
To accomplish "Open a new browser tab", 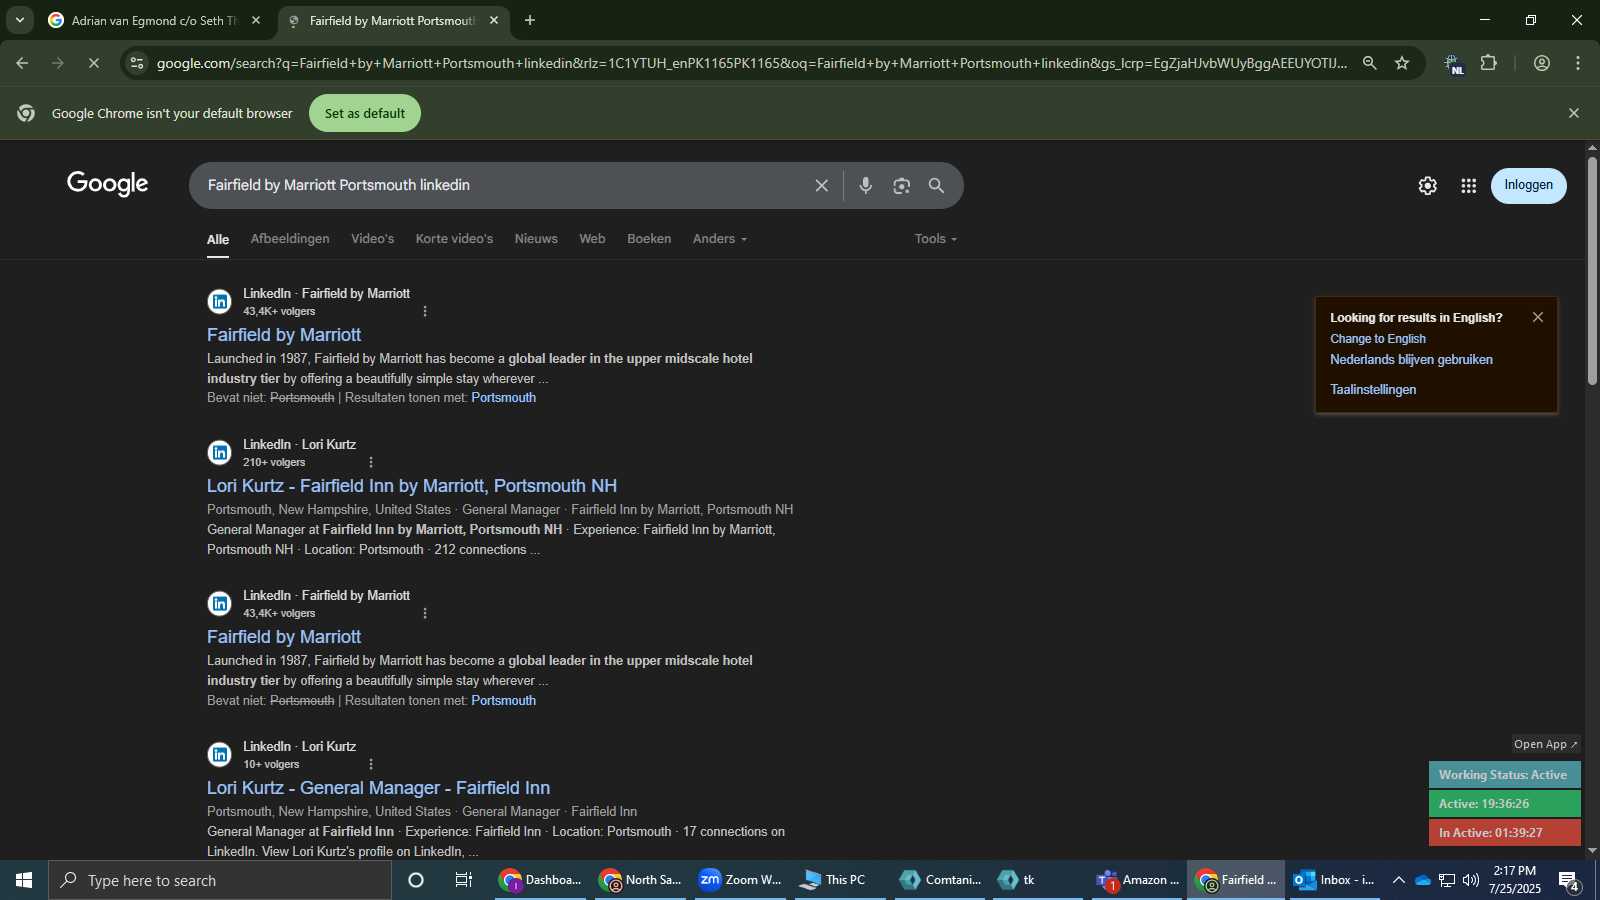I will pos(530,20).
